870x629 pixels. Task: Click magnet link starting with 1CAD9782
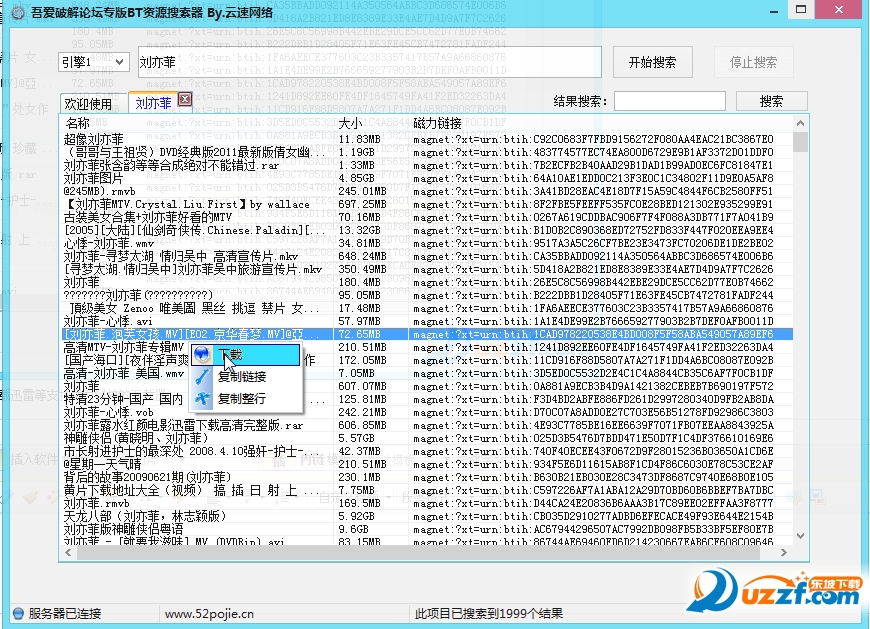[593, 334]
